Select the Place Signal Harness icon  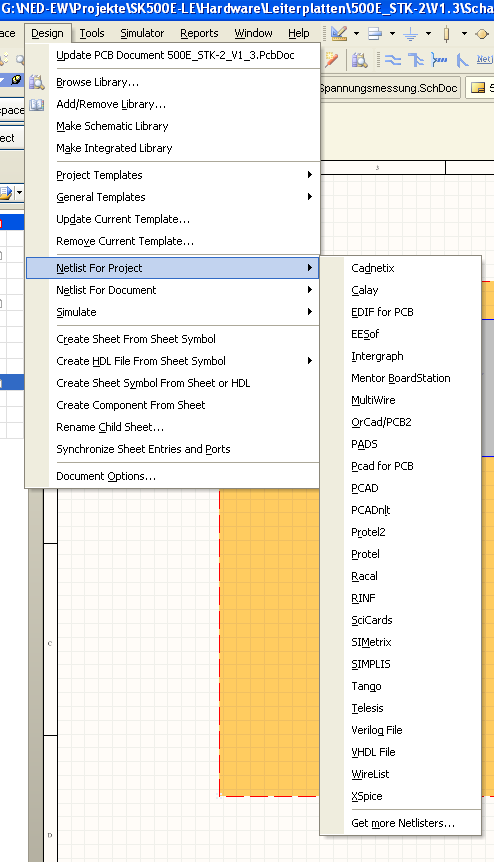[x=439, y=59]
